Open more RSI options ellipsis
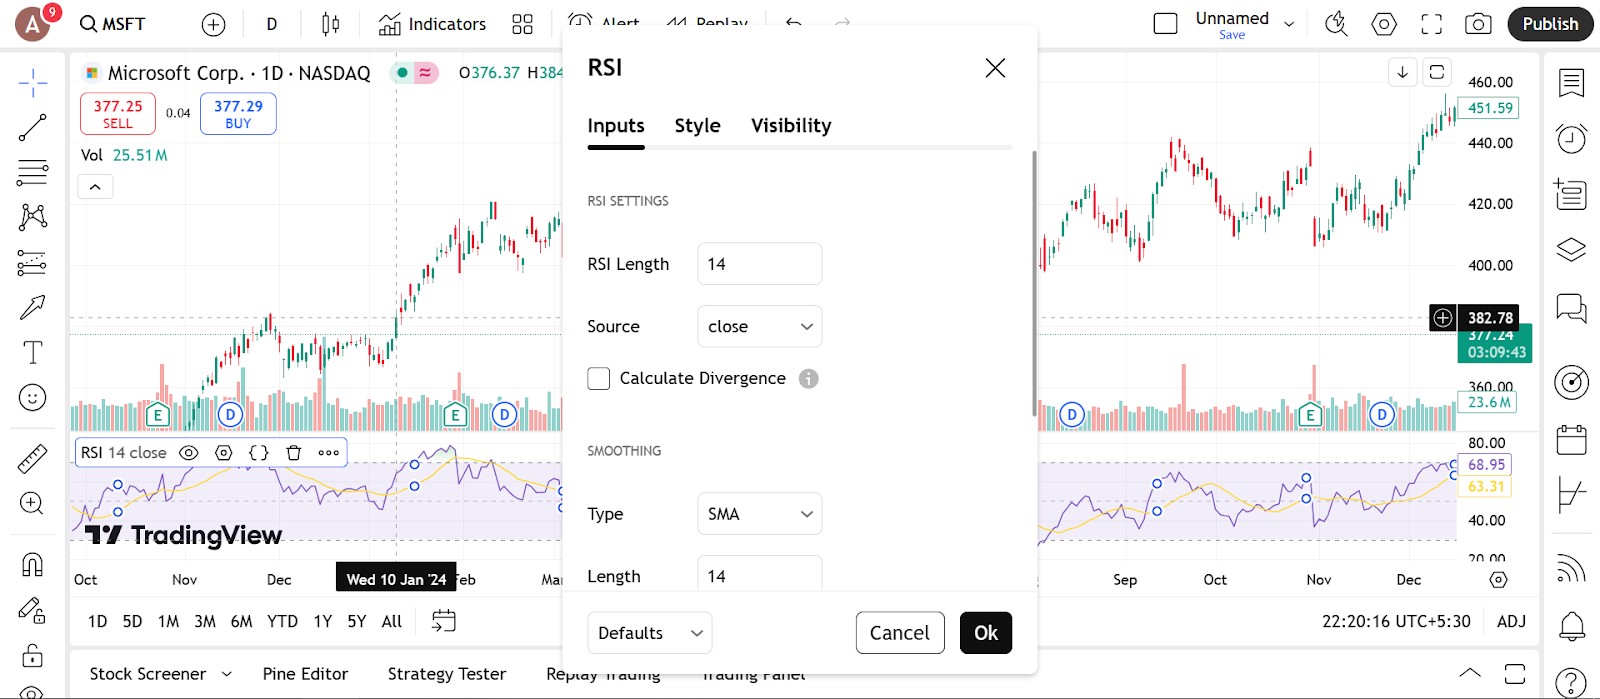This screenshot has height=699, width=1600. pyautogui.click(x=329, y=453)
